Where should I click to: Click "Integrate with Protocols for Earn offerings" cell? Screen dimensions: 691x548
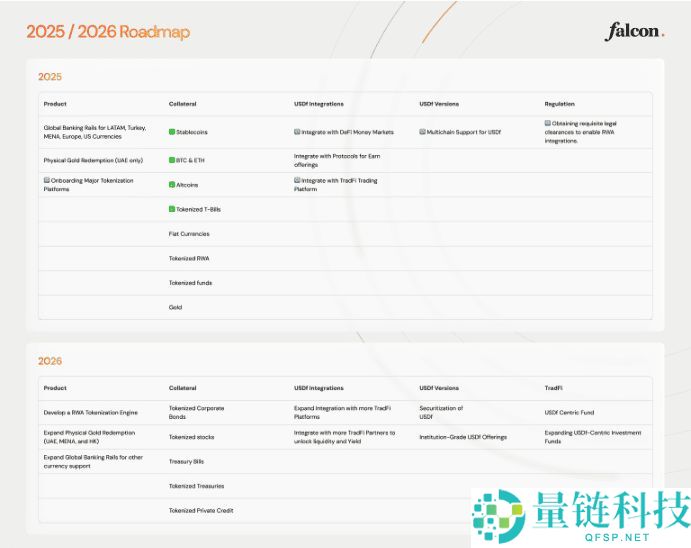click(x=337, y=160)
